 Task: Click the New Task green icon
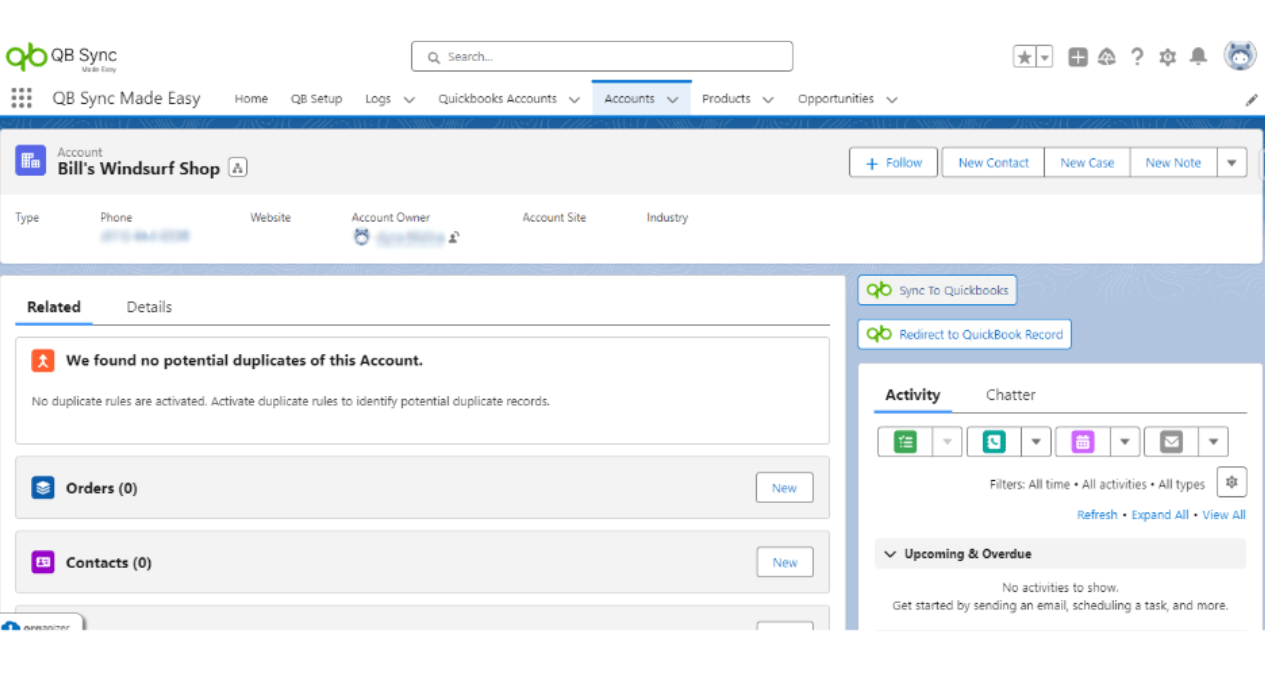coord(905,442)
